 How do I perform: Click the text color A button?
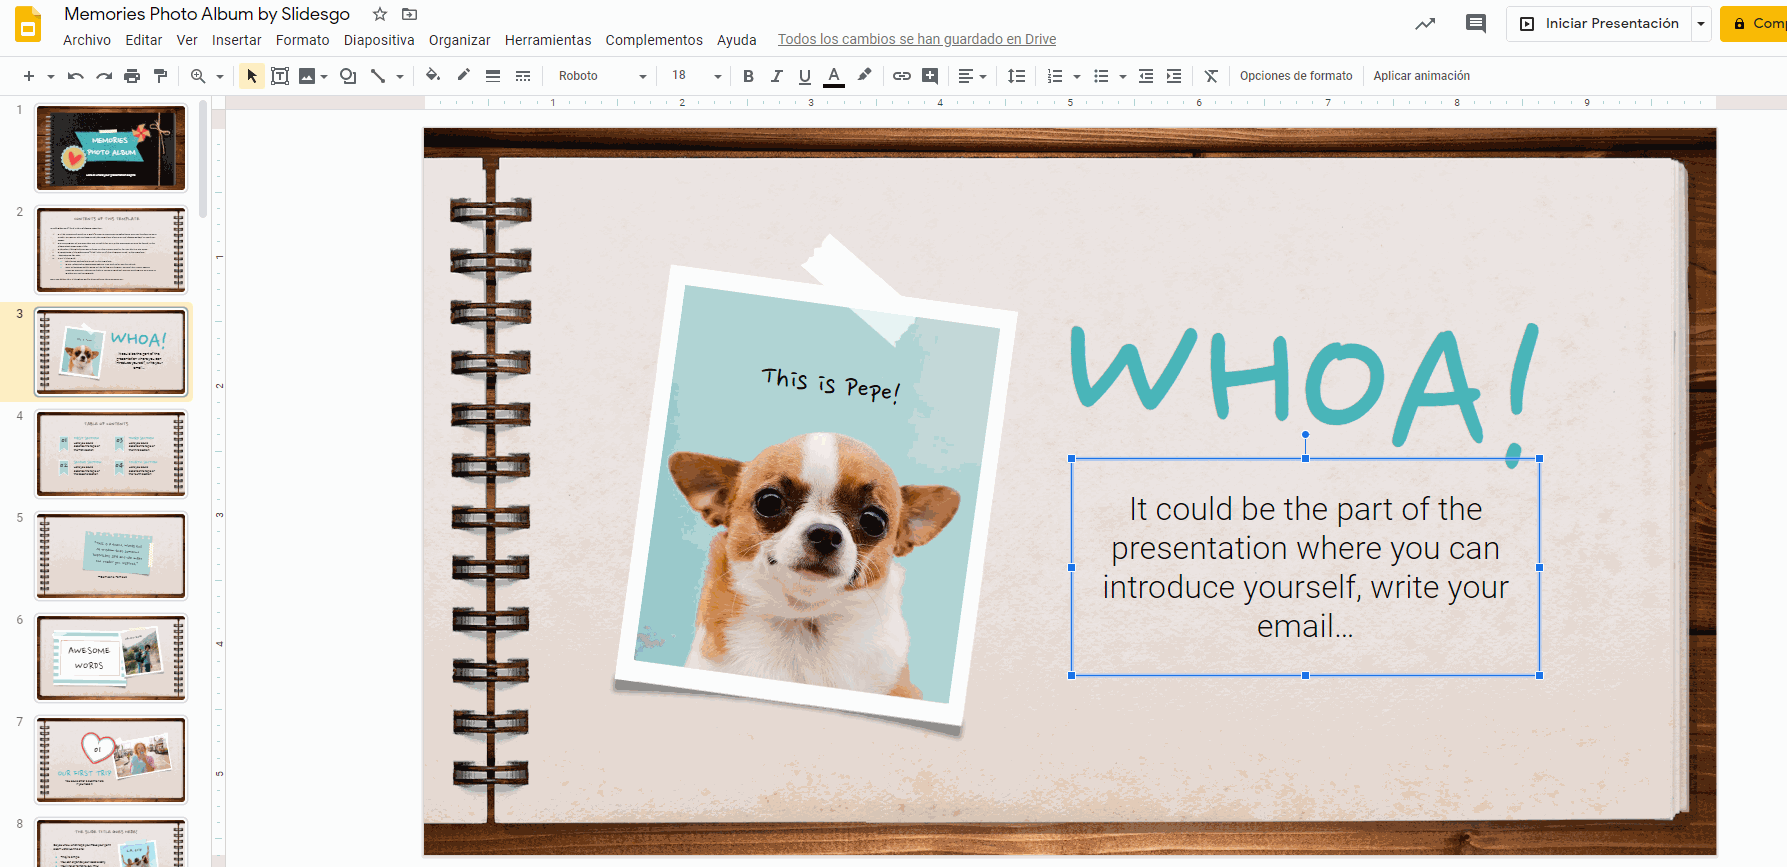[x=834, y=76]
